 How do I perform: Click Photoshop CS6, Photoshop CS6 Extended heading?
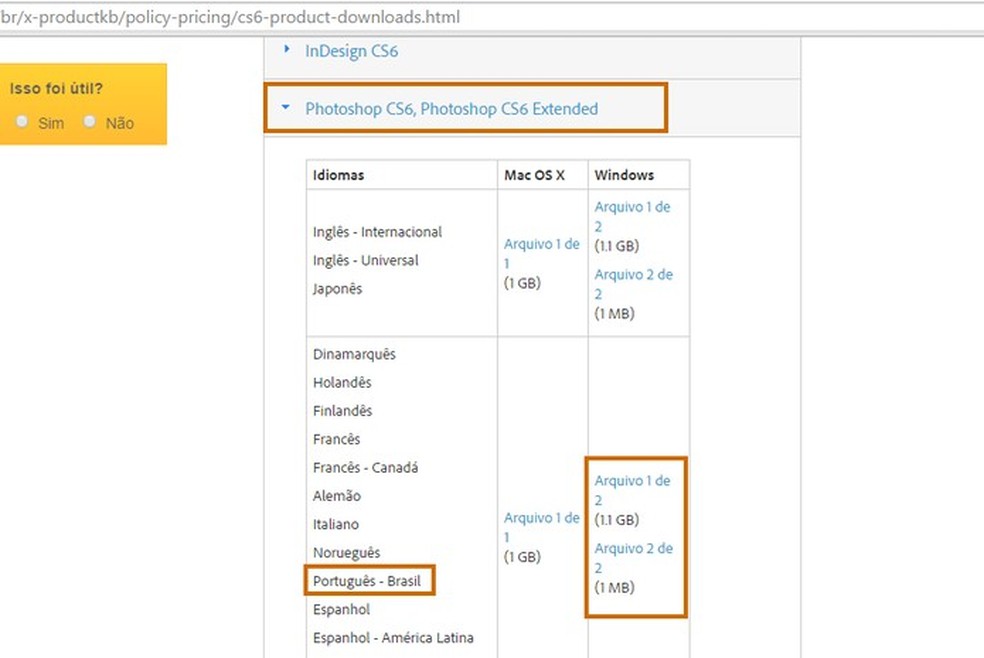[451, 109]
